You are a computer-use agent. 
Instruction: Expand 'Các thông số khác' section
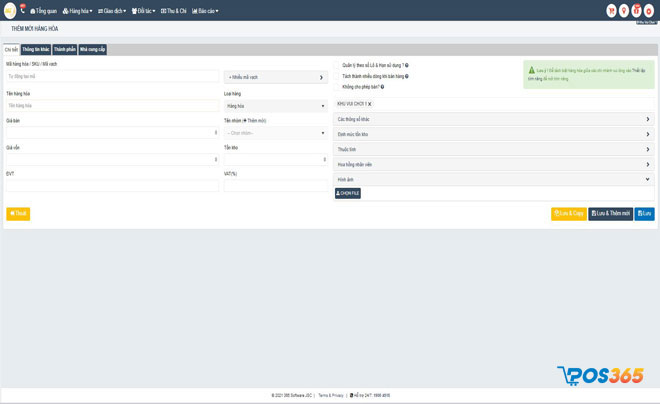click(x=494, y=119)
